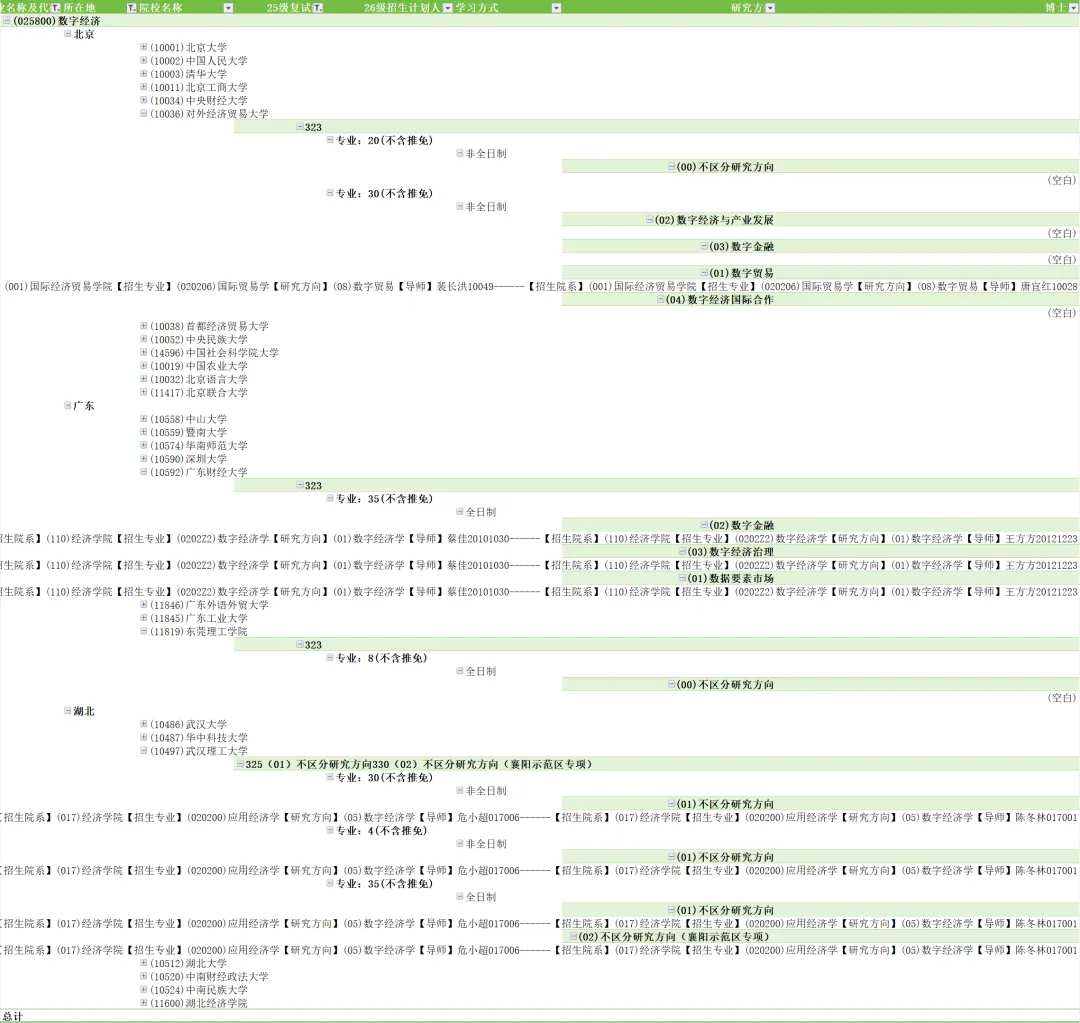Viewport: 1080px width, 1023px height.
Task: Collapse (10036)对外经济贸易大学 row
Action: [x=143, y=113]
